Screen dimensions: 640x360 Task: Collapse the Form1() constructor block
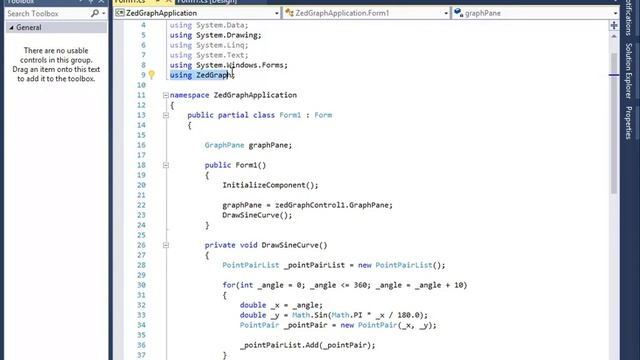tap(166, 165)
